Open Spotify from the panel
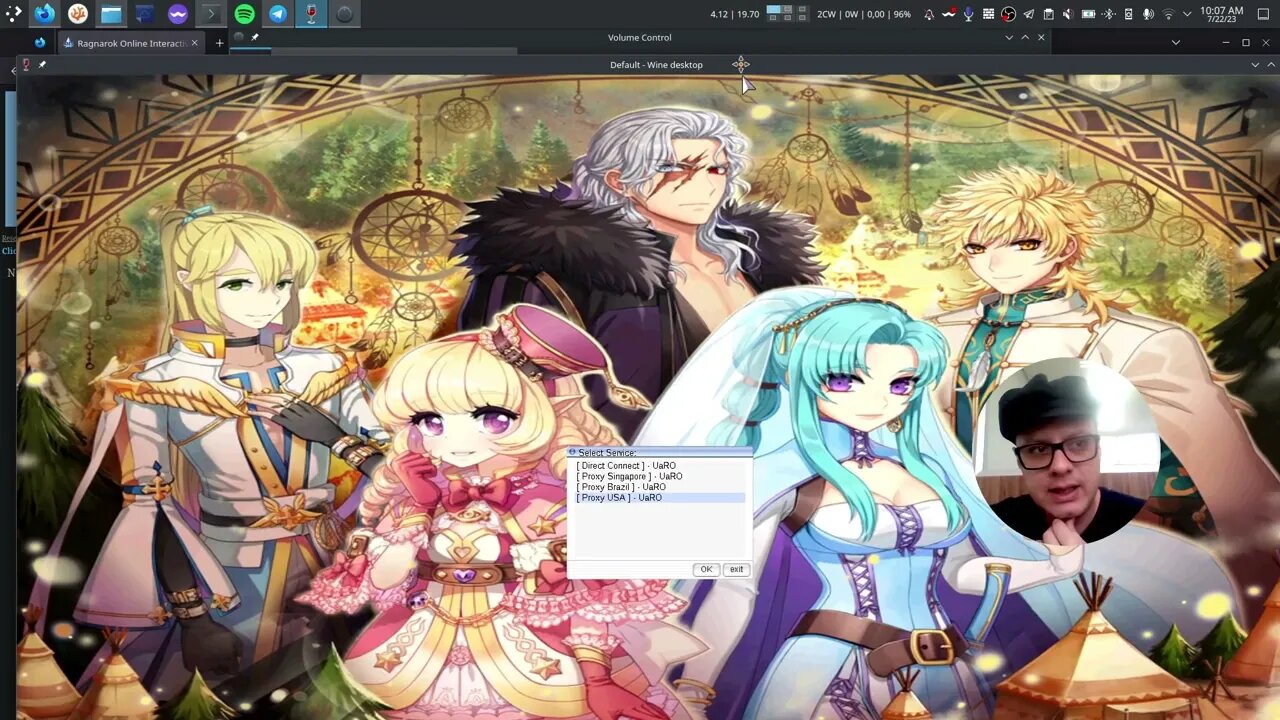The height and width of the screenshot is (720, 1280). (x=244, y=14)
